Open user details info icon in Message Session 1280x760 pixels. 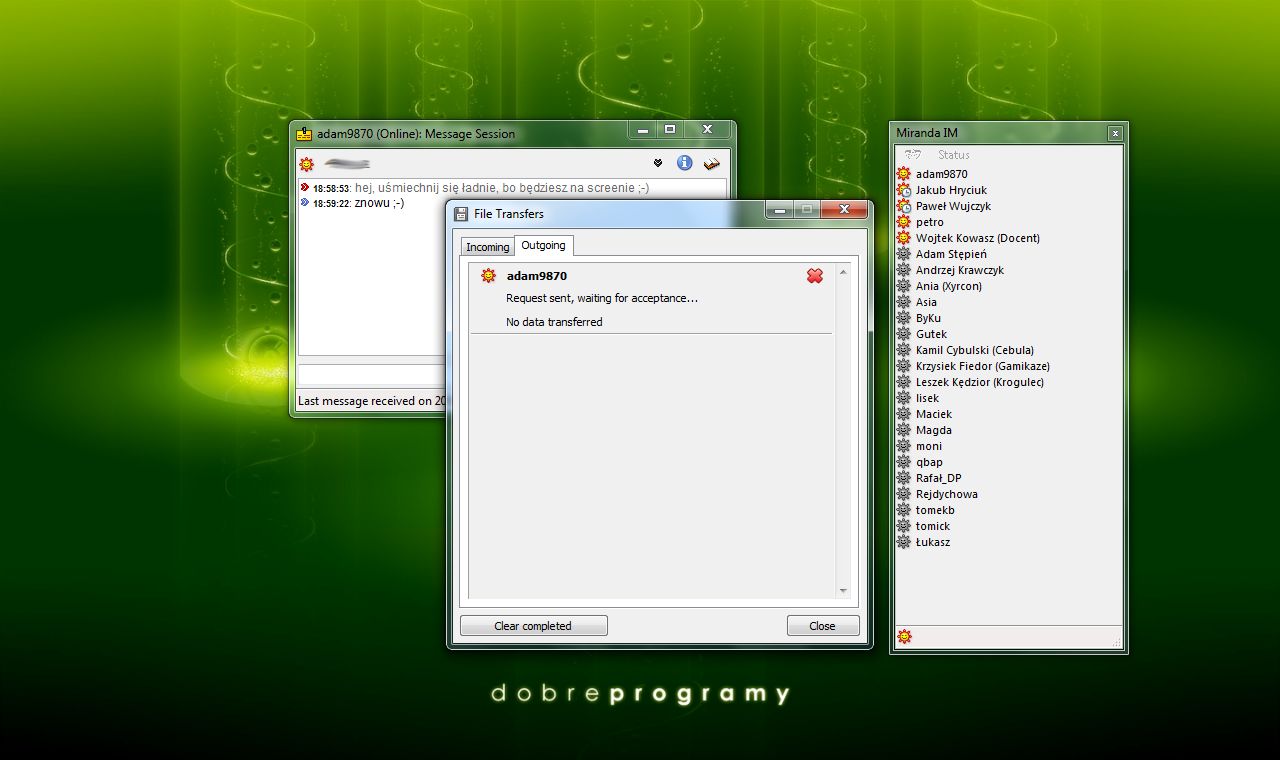[x=685, y=163]
